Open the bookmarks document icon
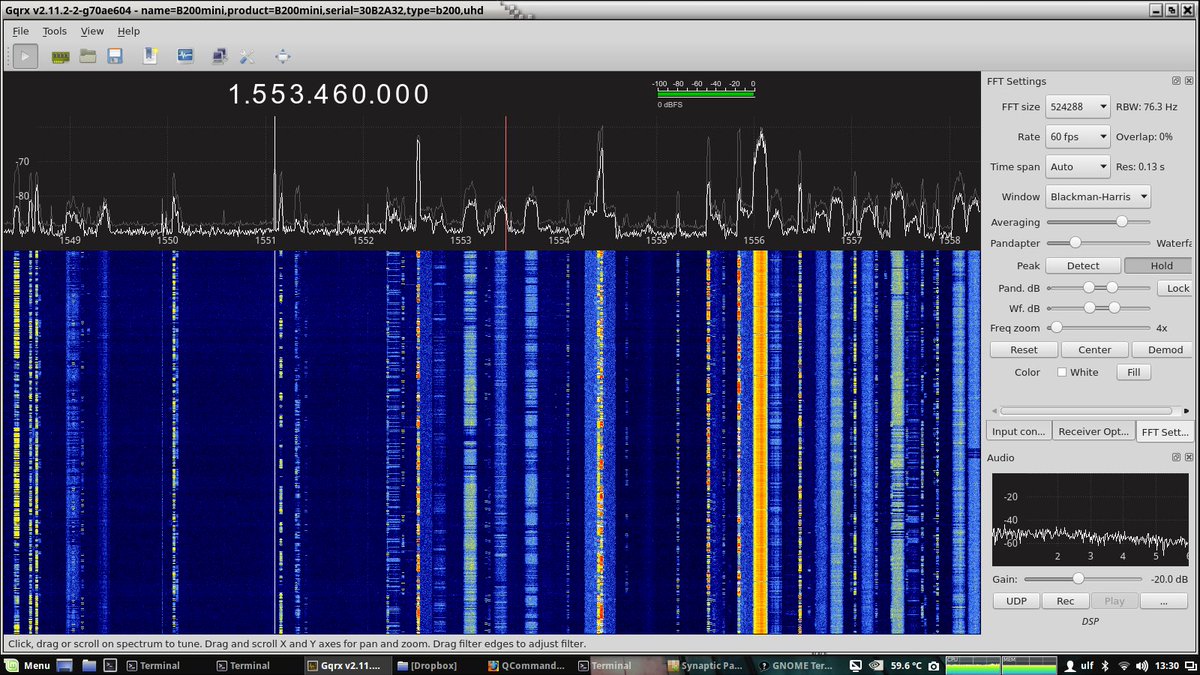The width and height of the screenshot is (1200, 675). click(151, 56)
